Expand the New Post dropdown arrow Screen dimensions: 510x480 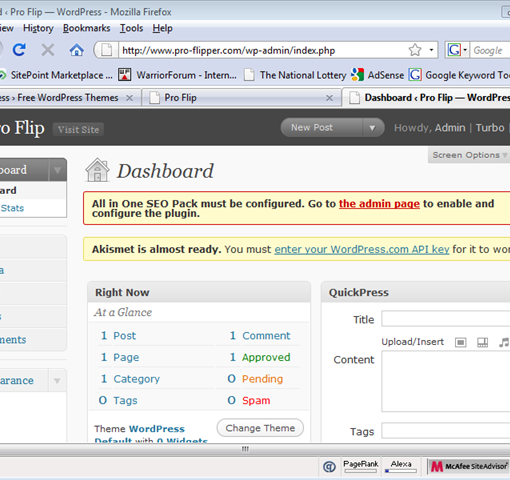coord(372,128)
